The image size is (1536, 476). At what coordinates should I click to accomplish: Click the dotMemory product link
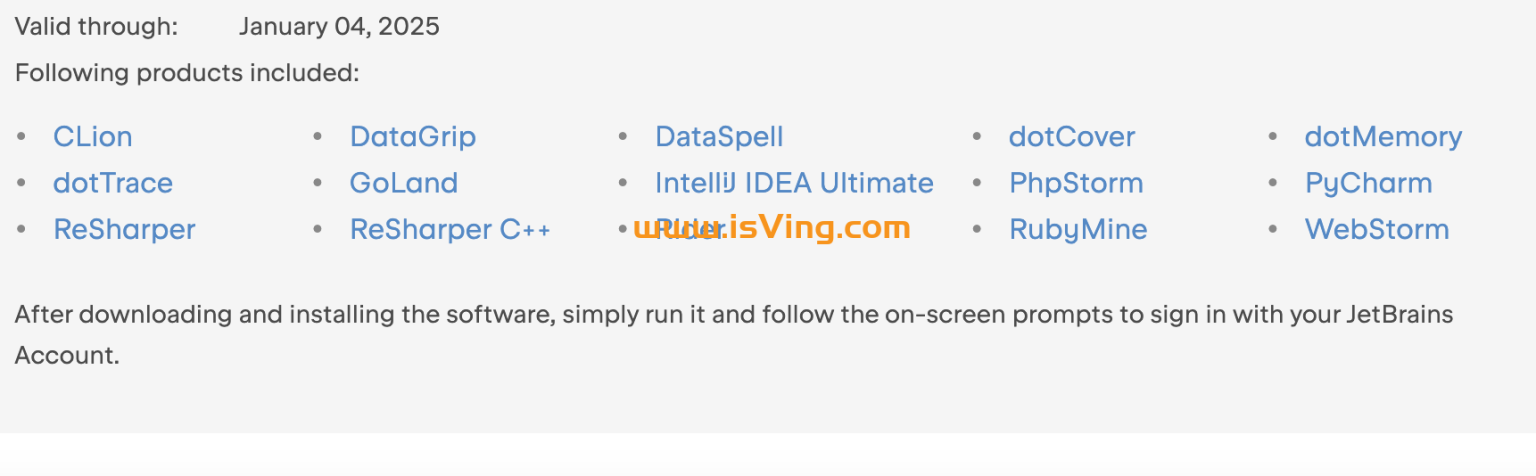(x=1382, y=137)
